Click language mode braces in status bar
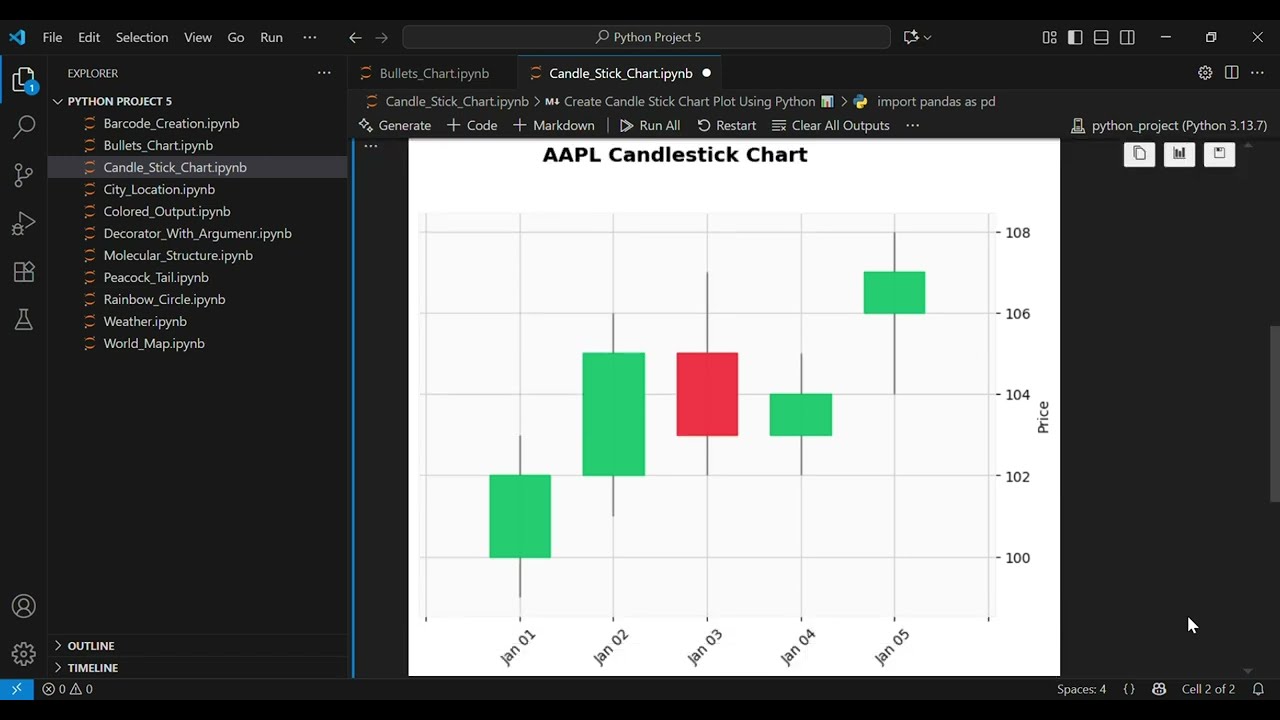This screenshot has width=1280, height=720. [1129, 689]
